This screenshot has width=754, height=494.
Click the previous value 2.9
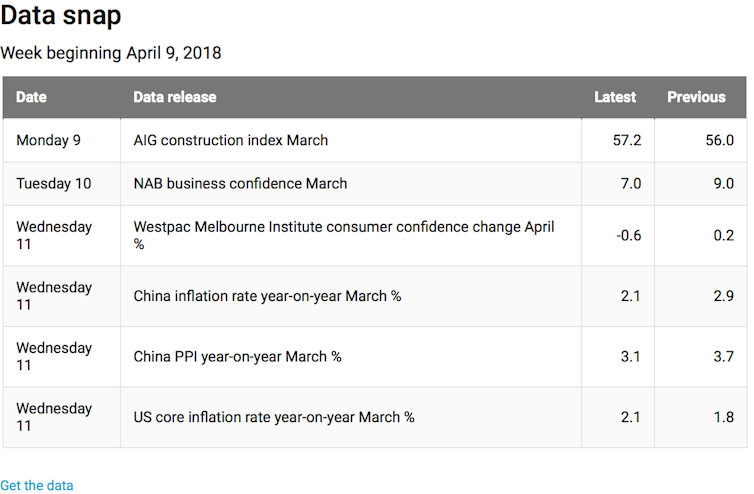724,296
